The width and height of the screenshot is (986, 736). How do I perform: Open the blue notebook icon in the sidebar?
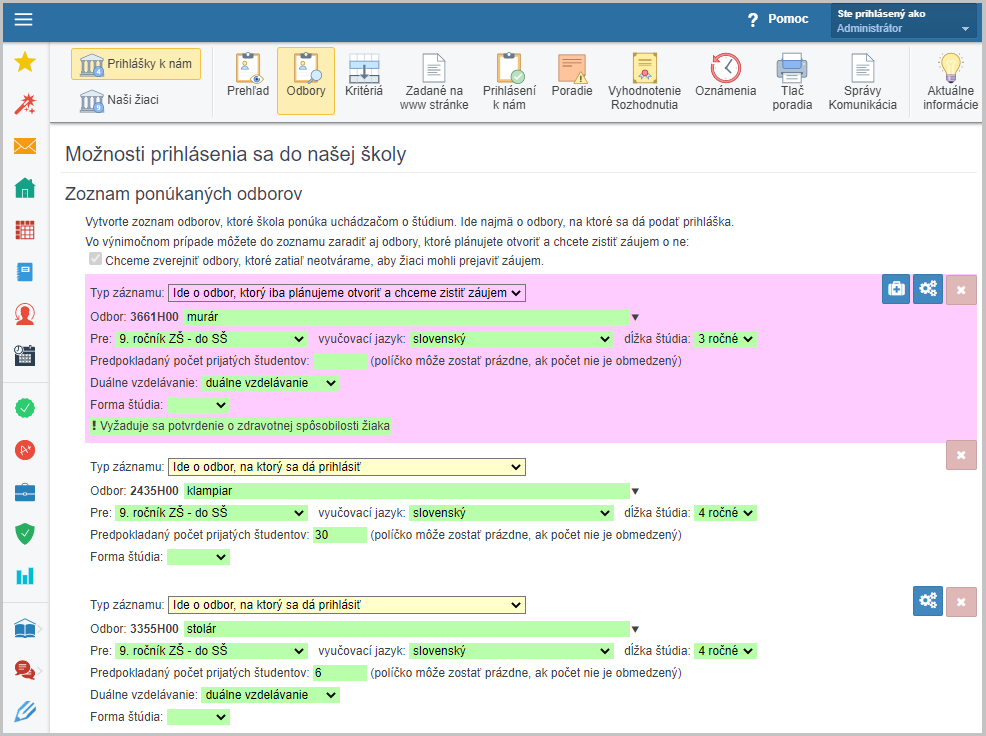pyautogui.click(x=25, y=272)
